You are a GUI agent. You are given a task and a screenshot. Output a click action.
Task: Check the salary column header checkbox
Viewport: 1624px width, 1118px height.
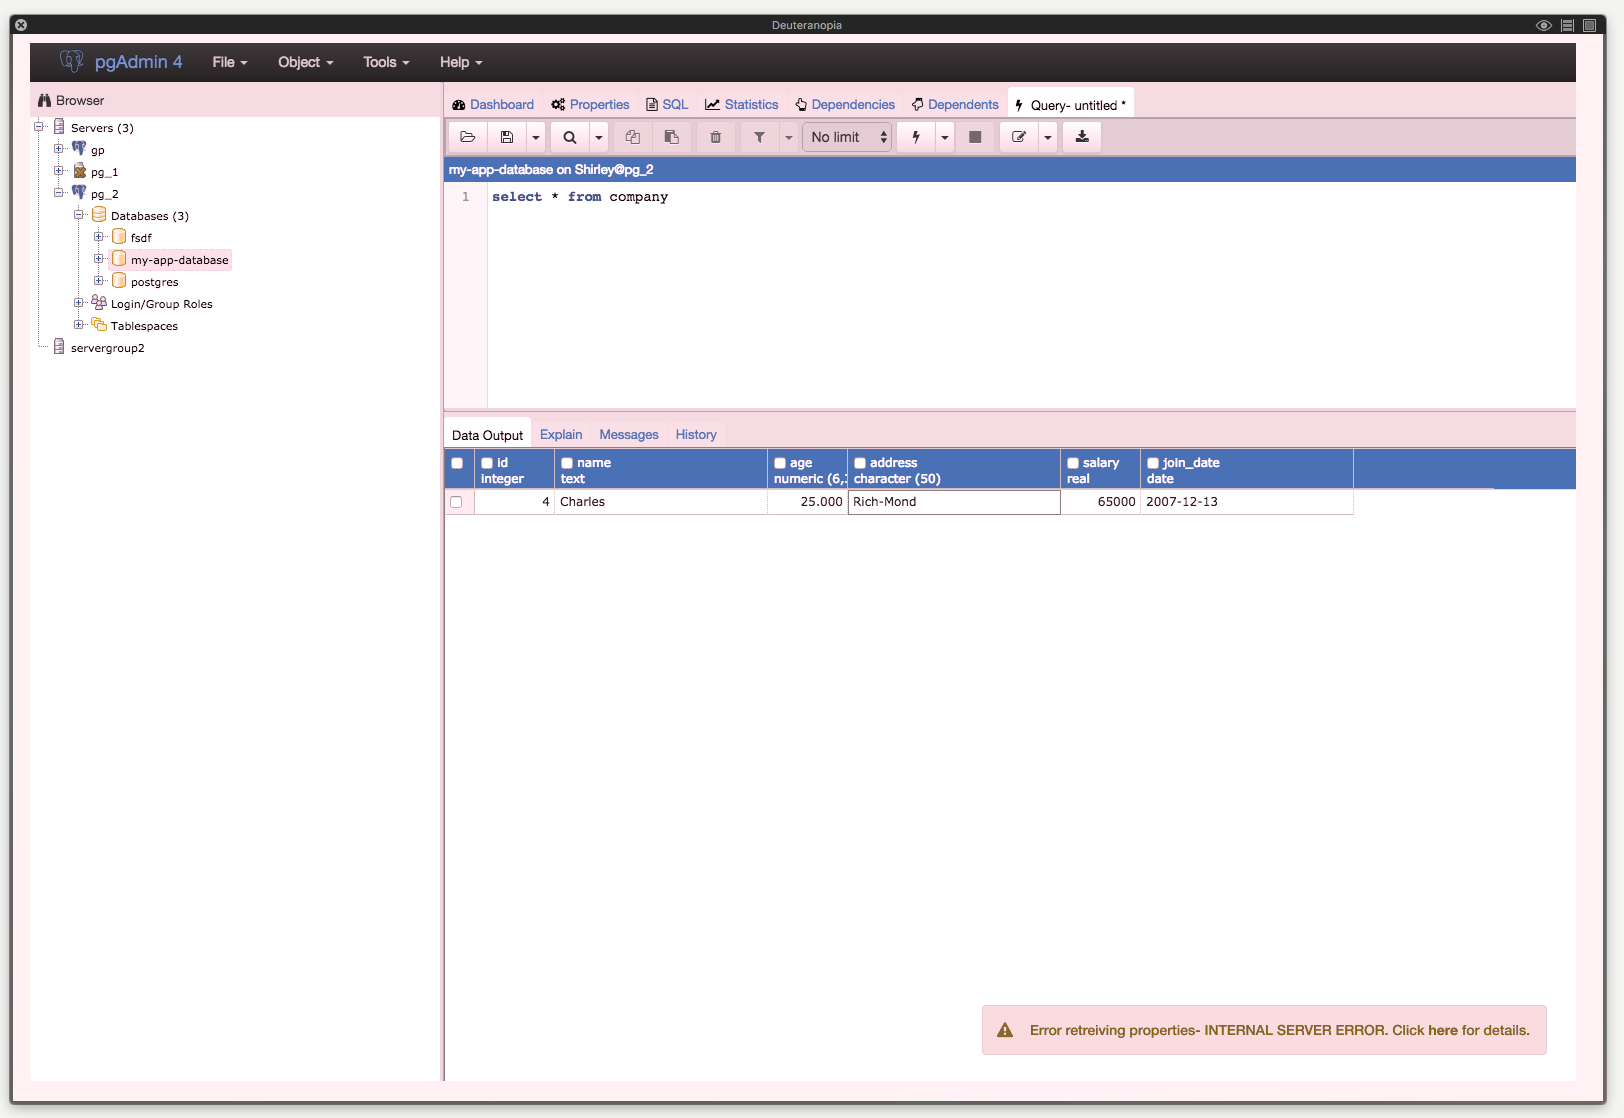(1073, 463)
